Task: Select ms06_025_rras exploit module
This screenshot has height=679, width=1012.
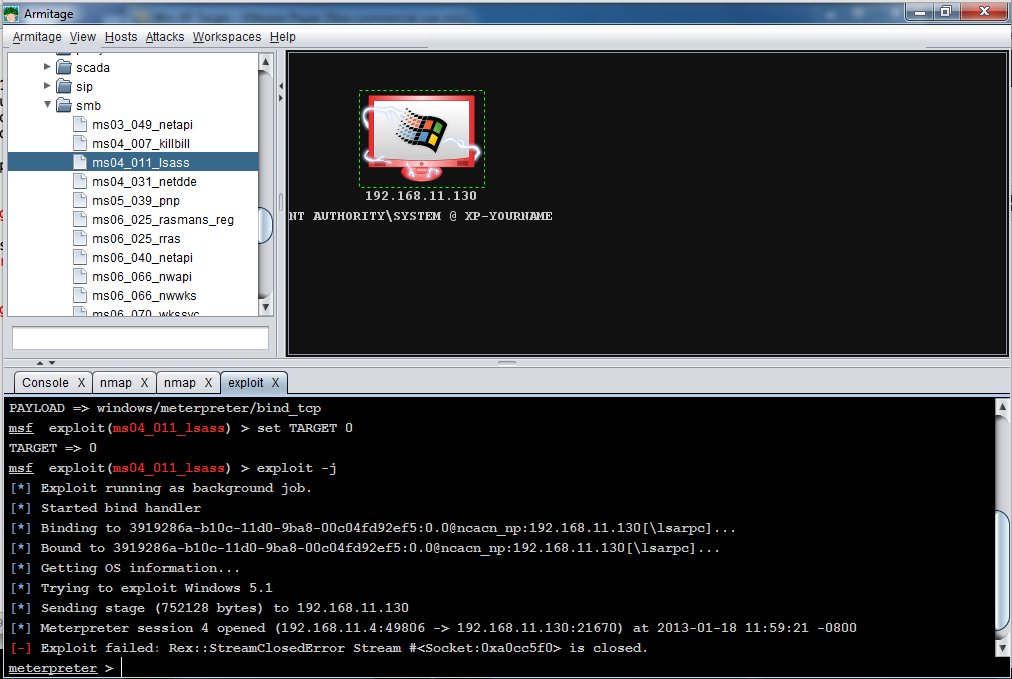Action: 136,239
